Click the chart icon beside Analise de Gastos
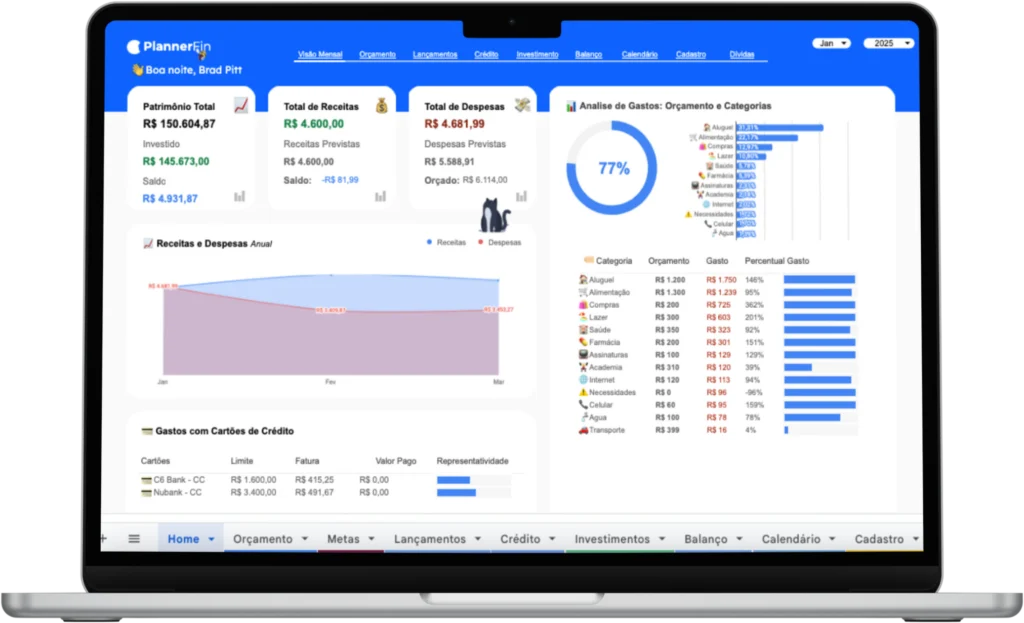 [571, 106]
